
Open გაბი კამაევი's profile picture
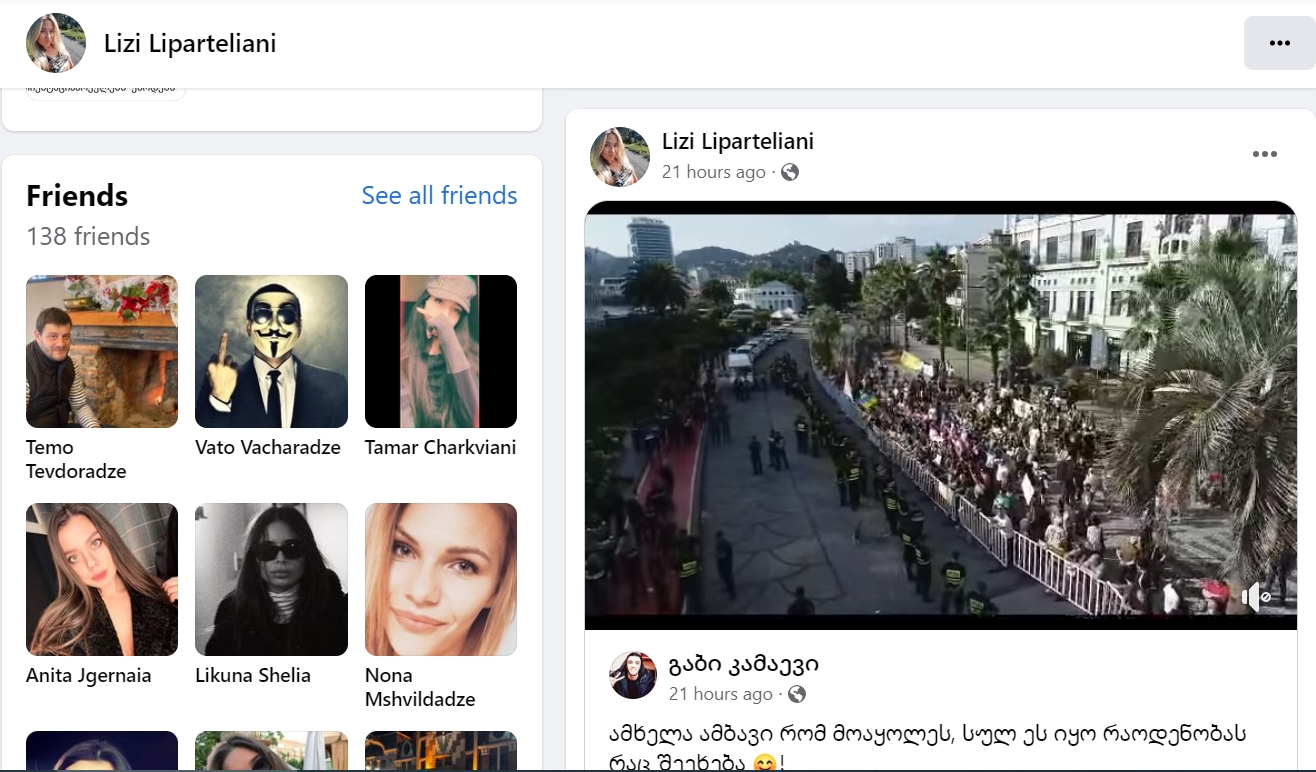coord(633,675)
